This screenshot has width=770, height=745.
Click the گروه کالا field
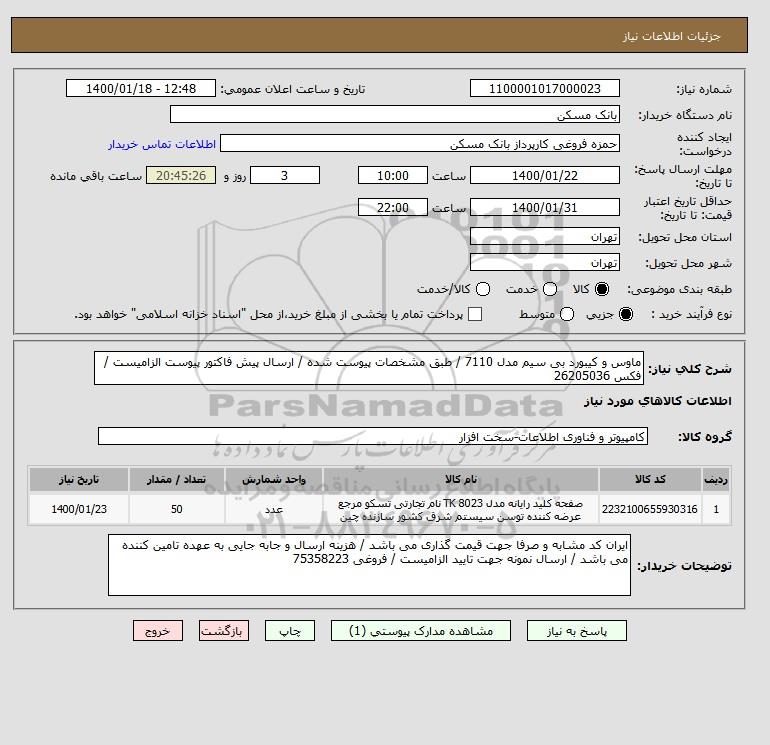(x=373, y=437)
